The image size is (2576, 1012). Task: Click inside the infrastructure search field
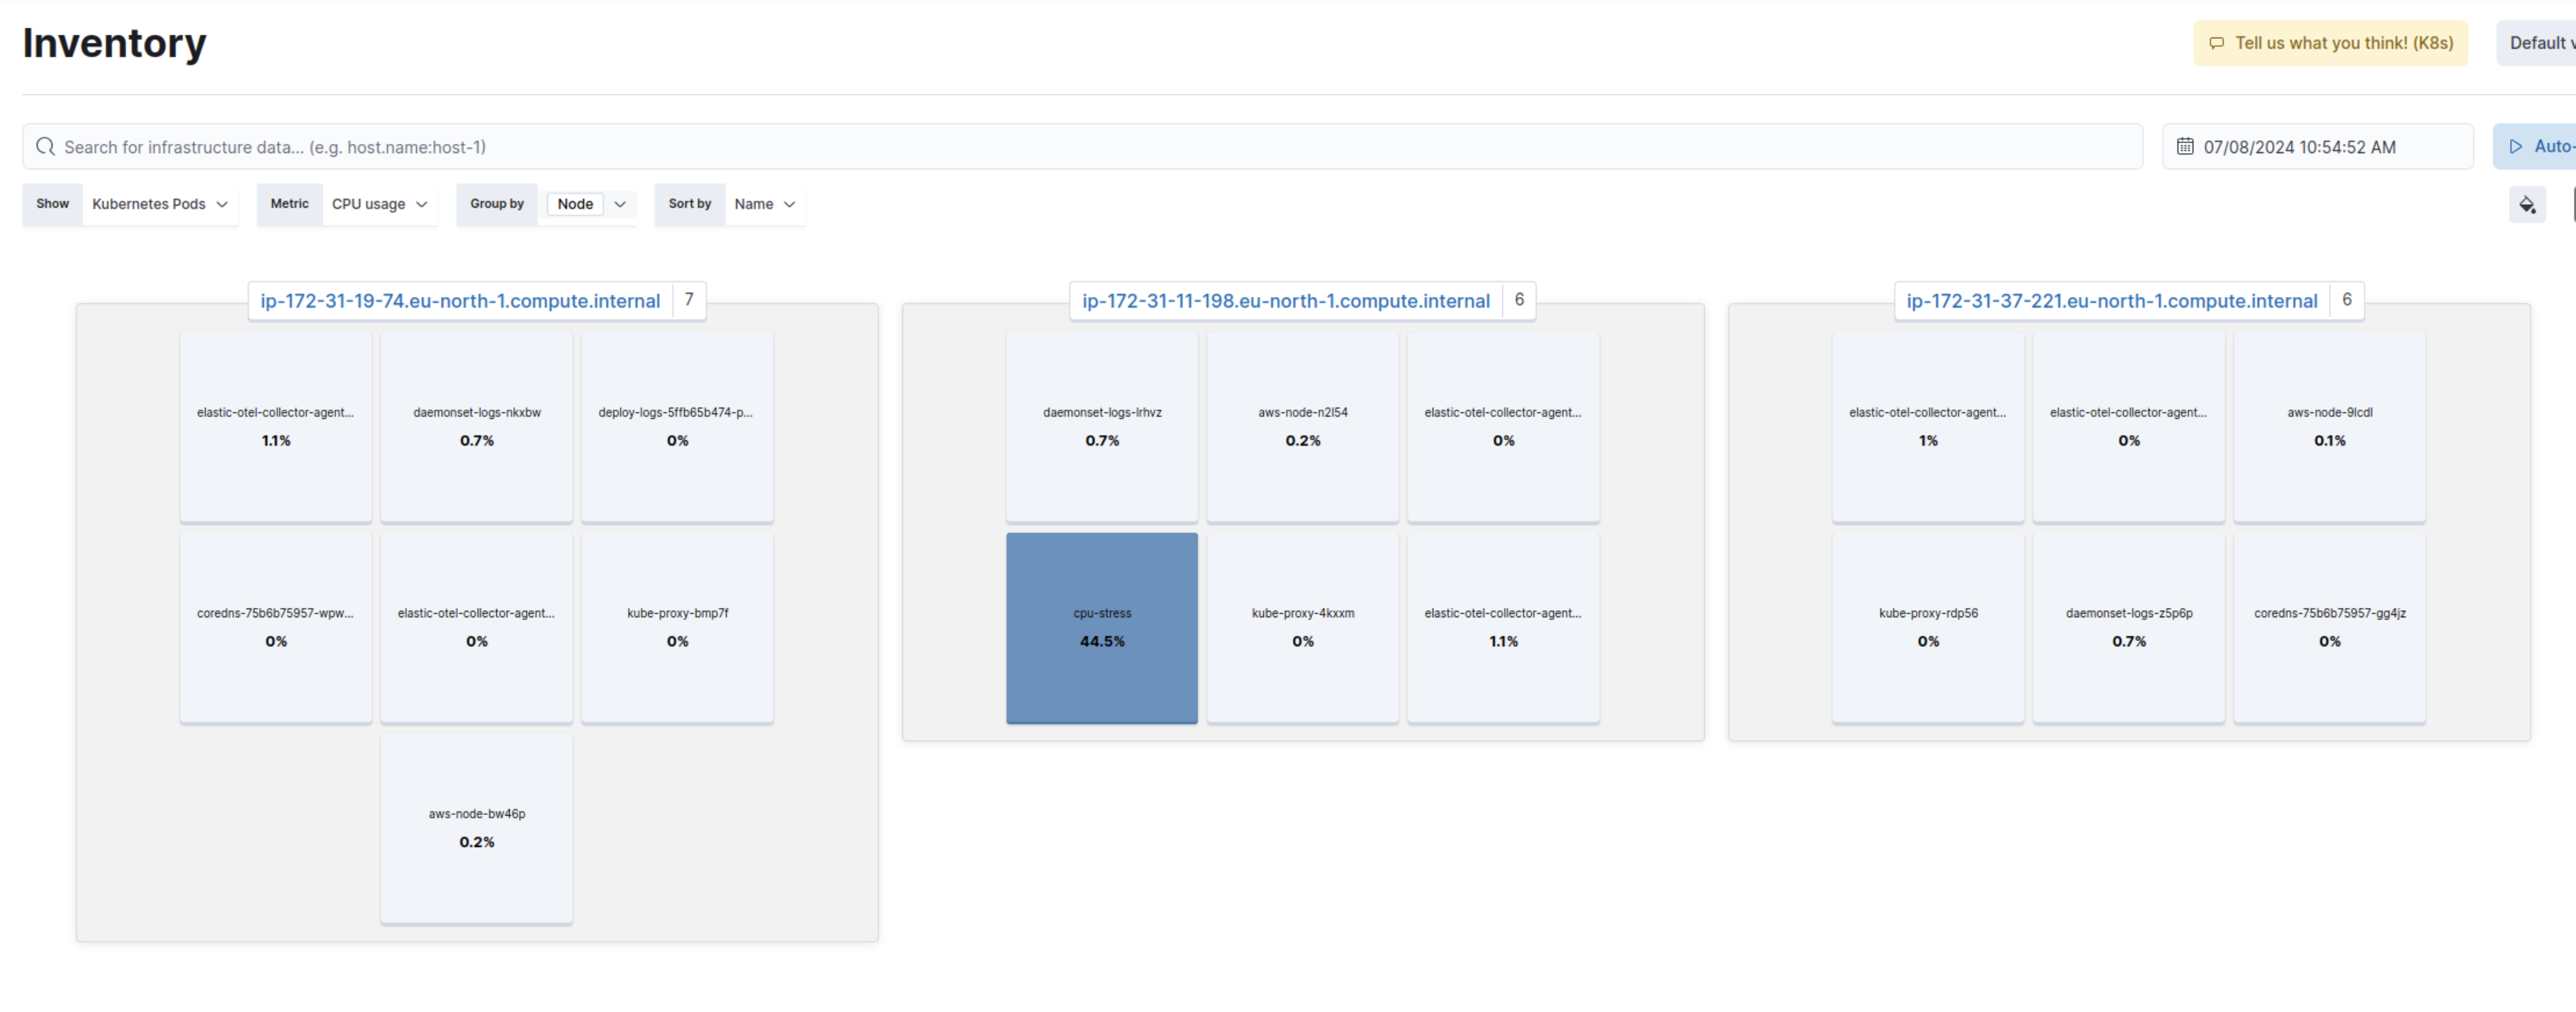point(1000,147)
